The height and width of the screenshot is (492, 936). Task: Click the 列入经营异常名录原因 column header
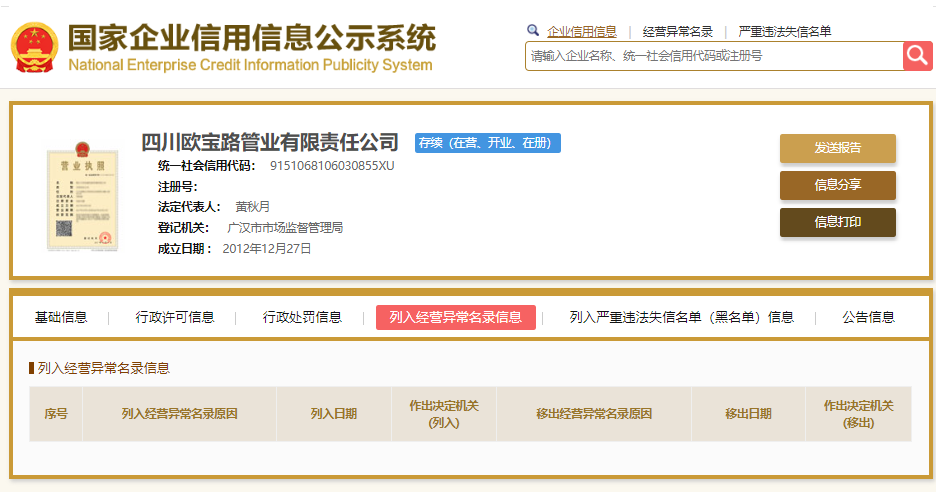179,414
